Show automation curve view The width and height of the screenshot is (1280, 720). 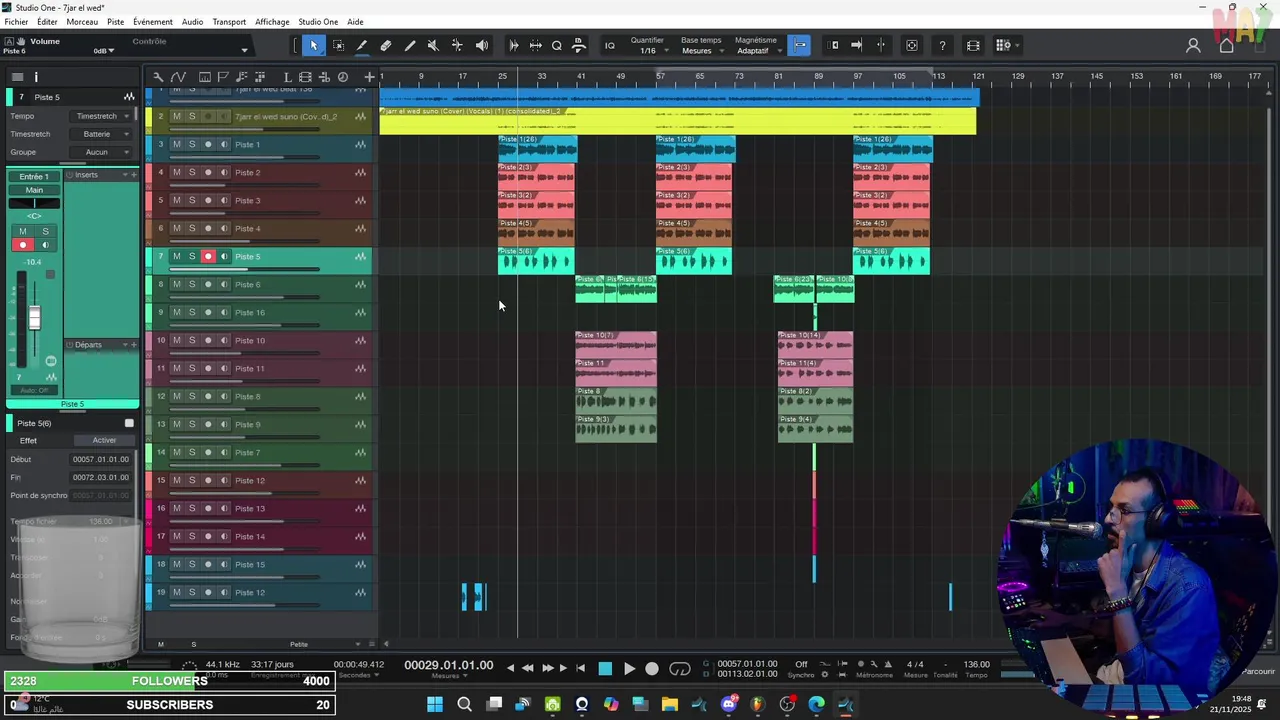click(x=178, y=77)
